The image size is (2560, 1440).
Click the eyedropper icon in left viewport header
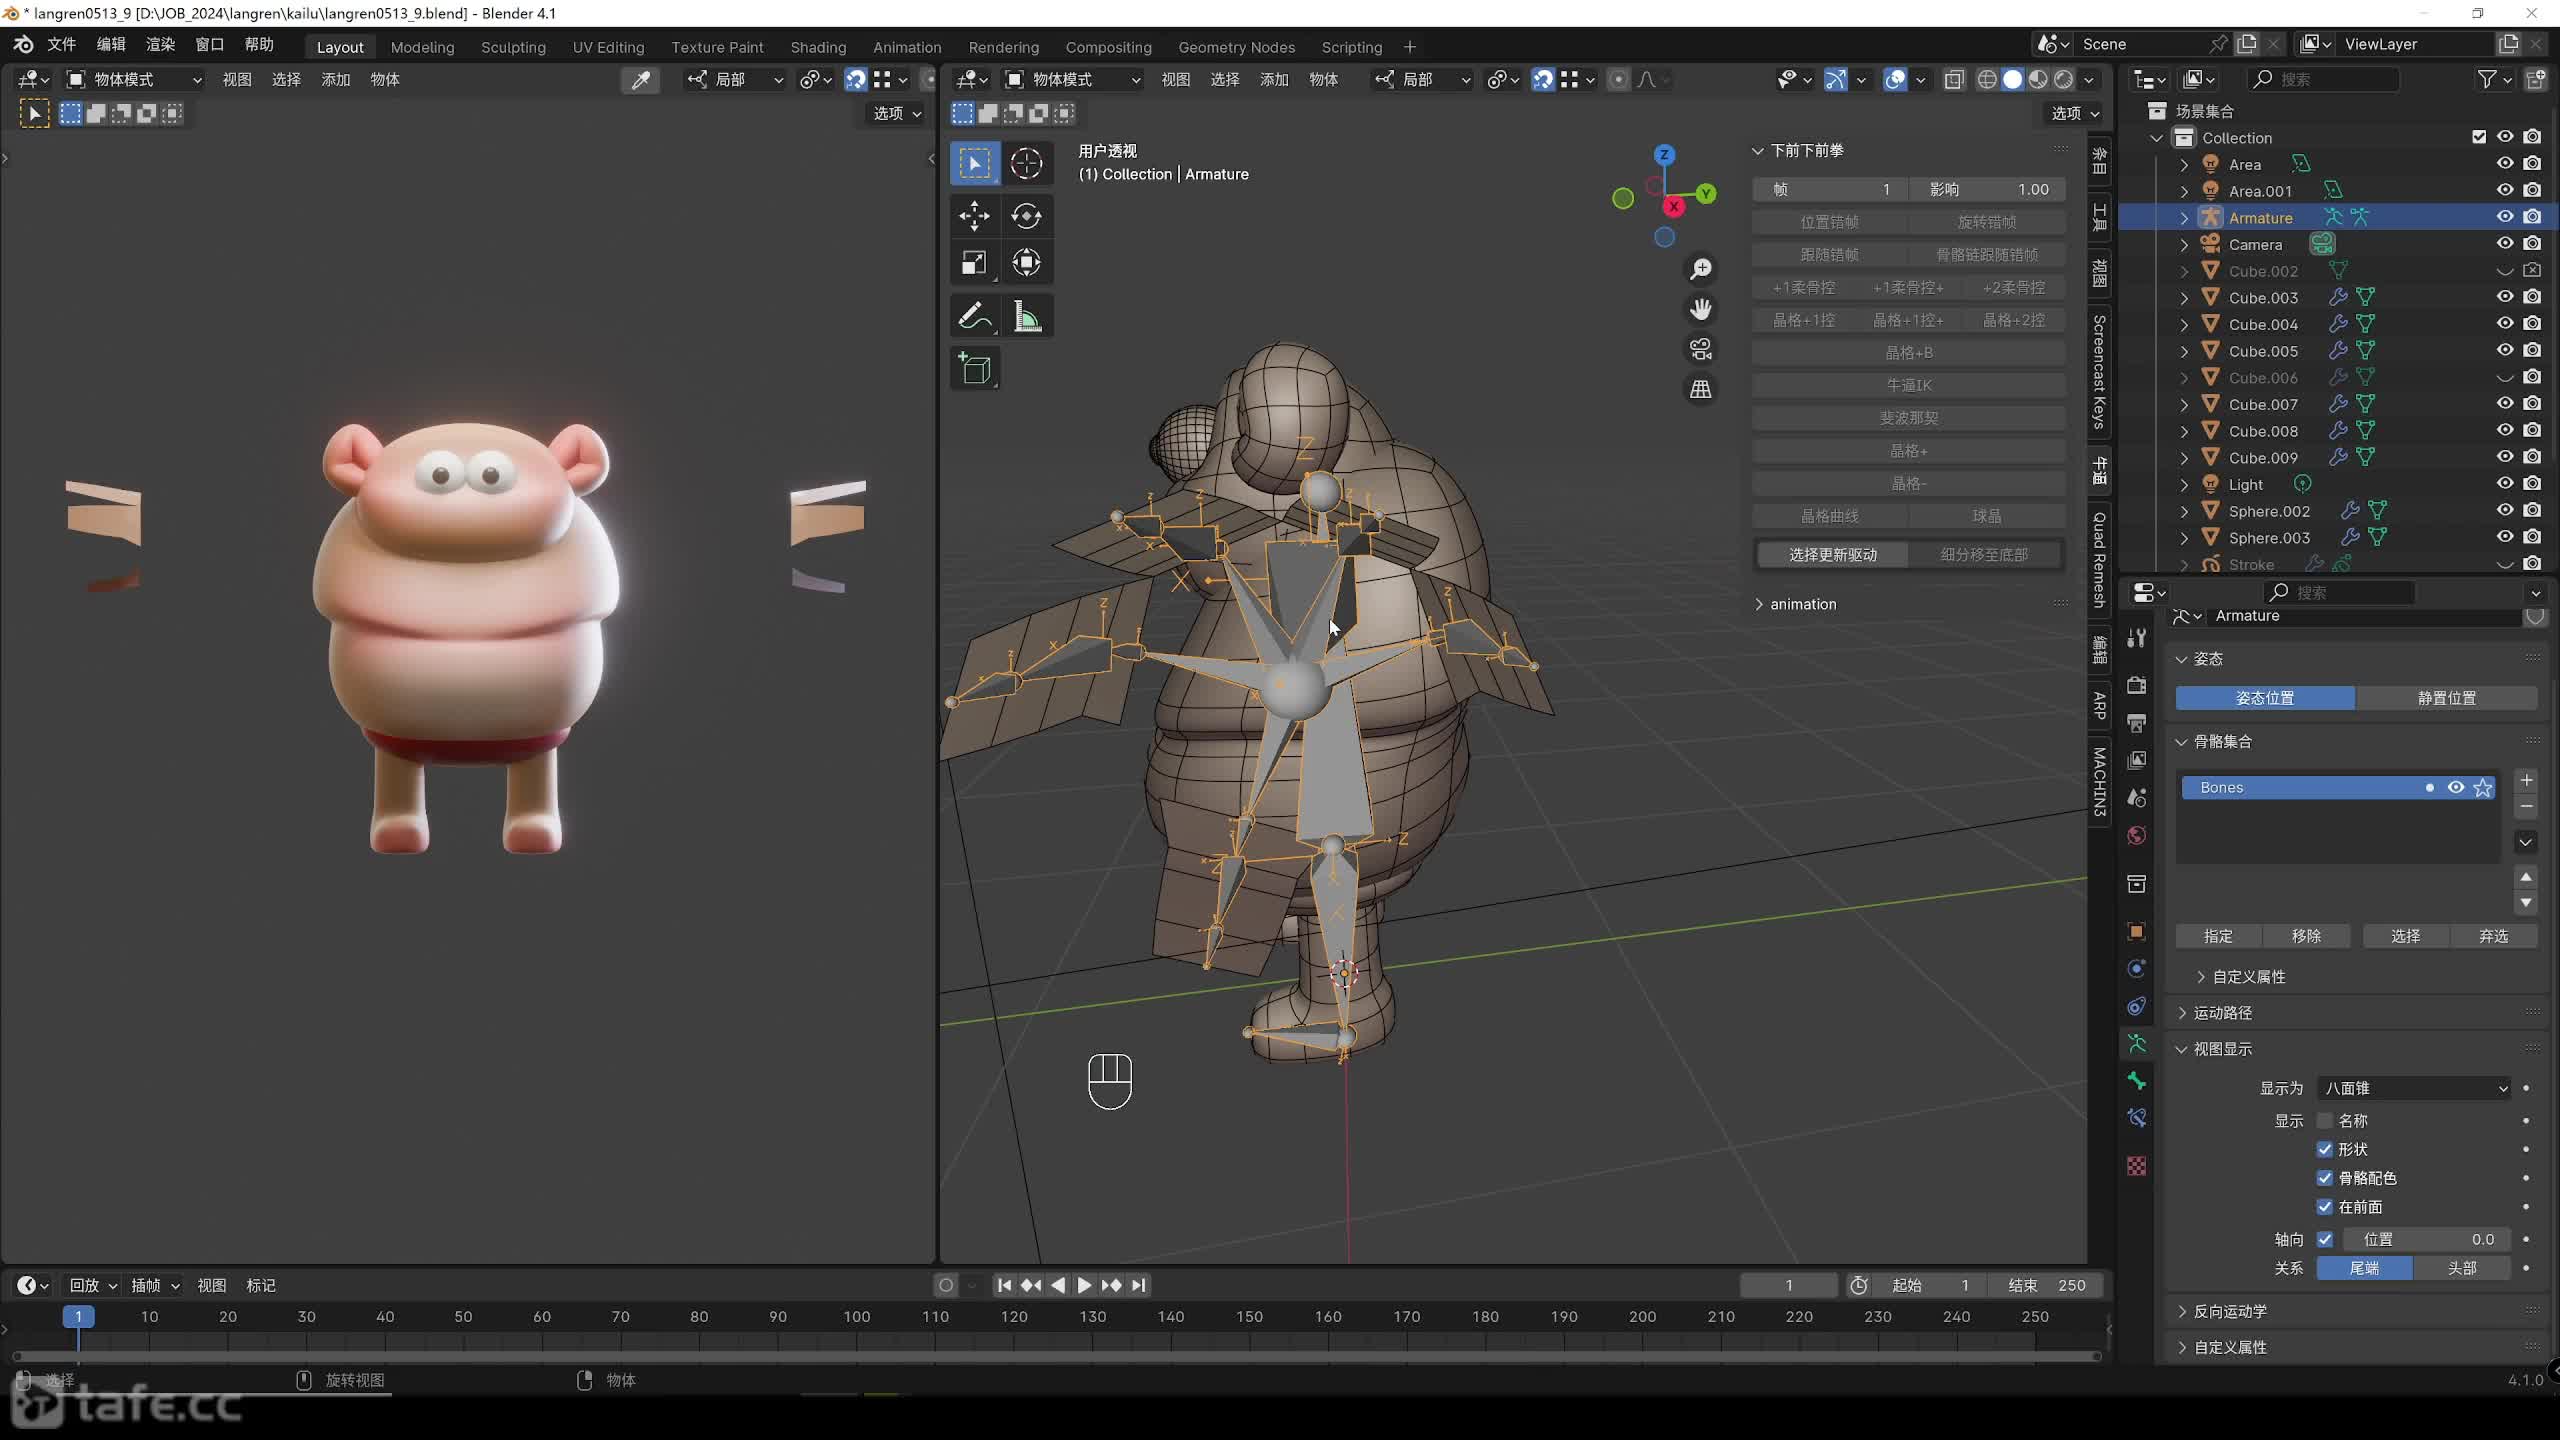pyautogui.click(x=640, y=79)
